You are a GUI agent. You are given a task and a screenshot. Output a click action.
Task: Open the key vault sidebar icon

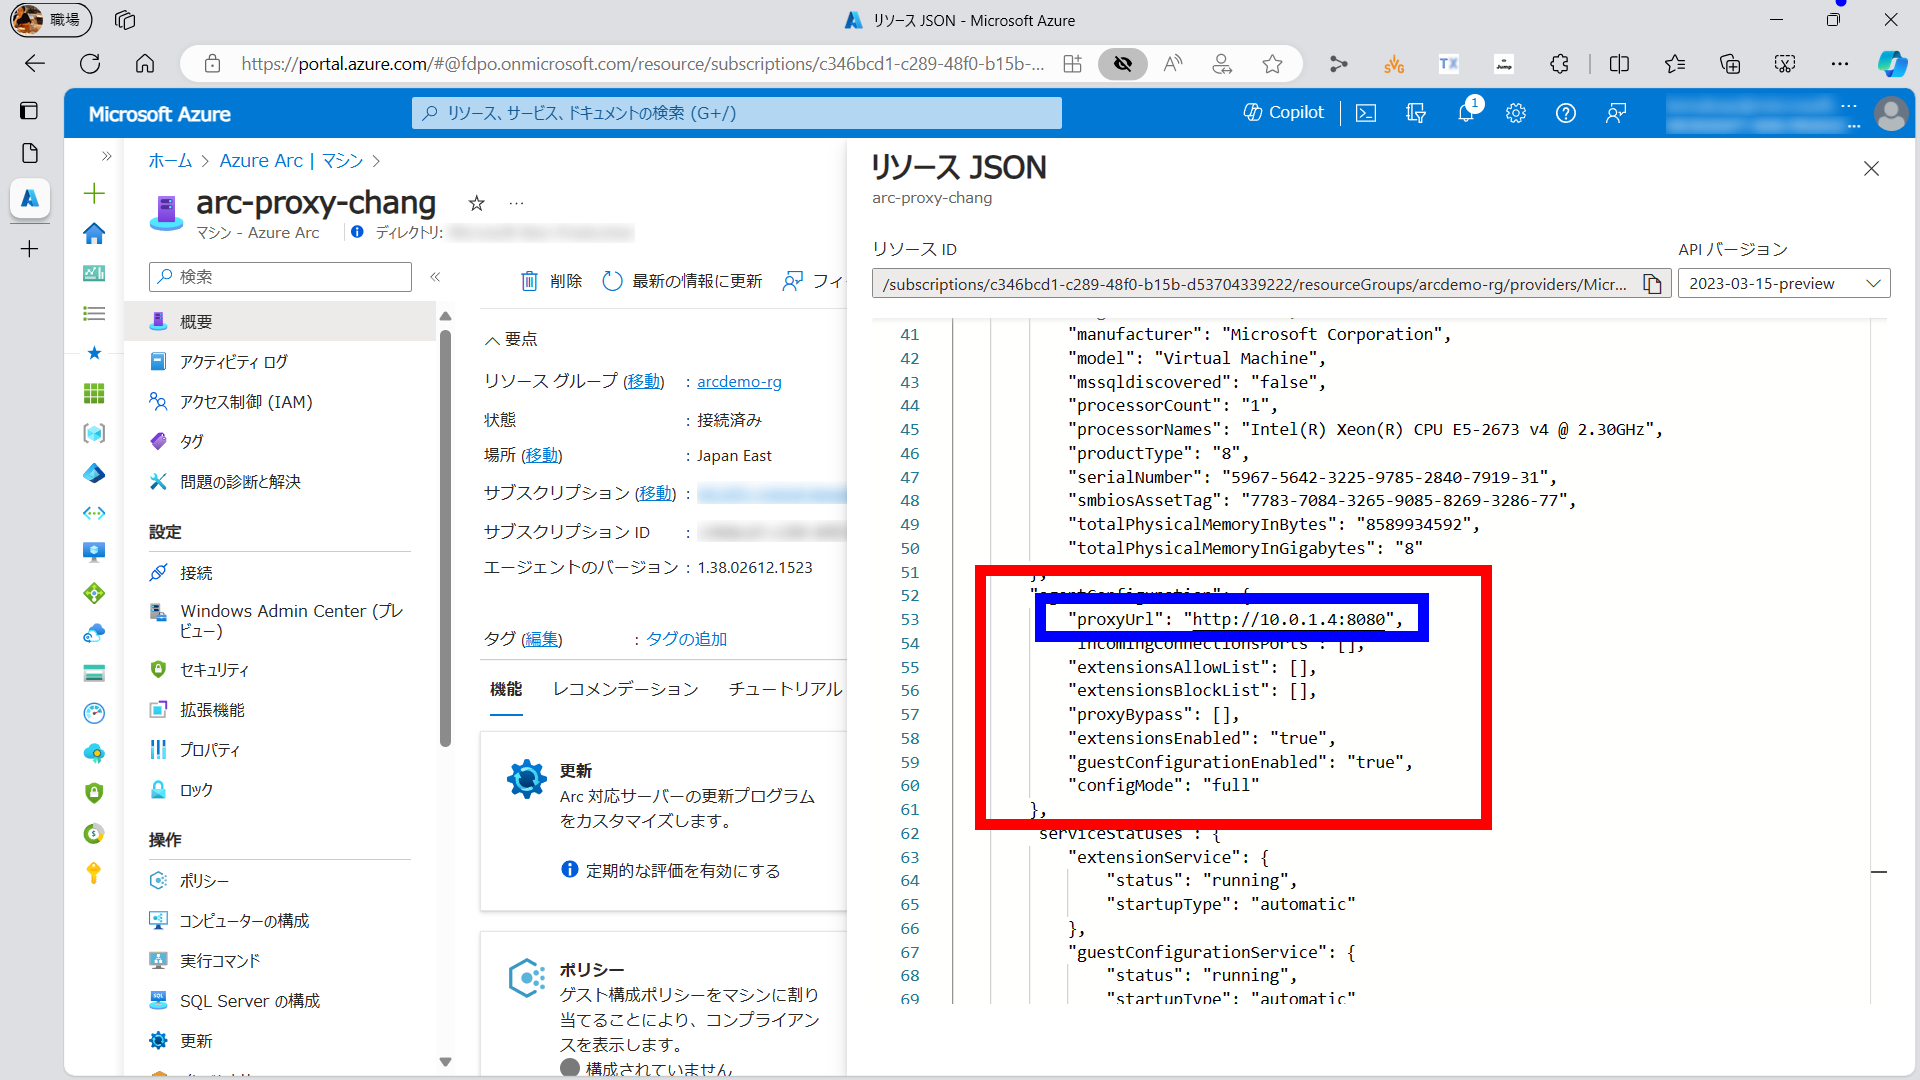coord(94,873)
